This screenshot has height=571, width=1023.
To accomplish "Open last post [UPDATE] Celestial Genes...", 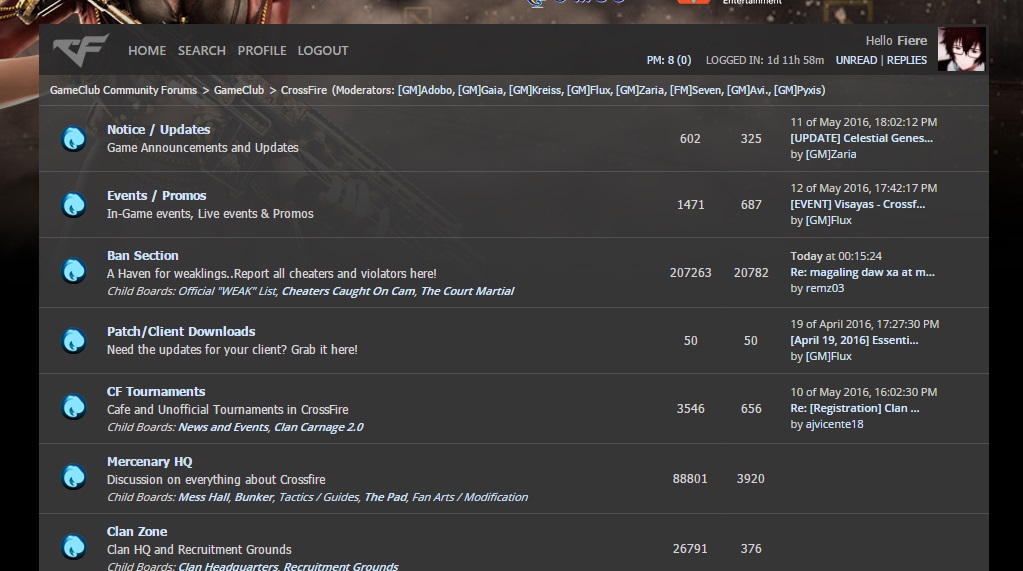I will point(861,138).
